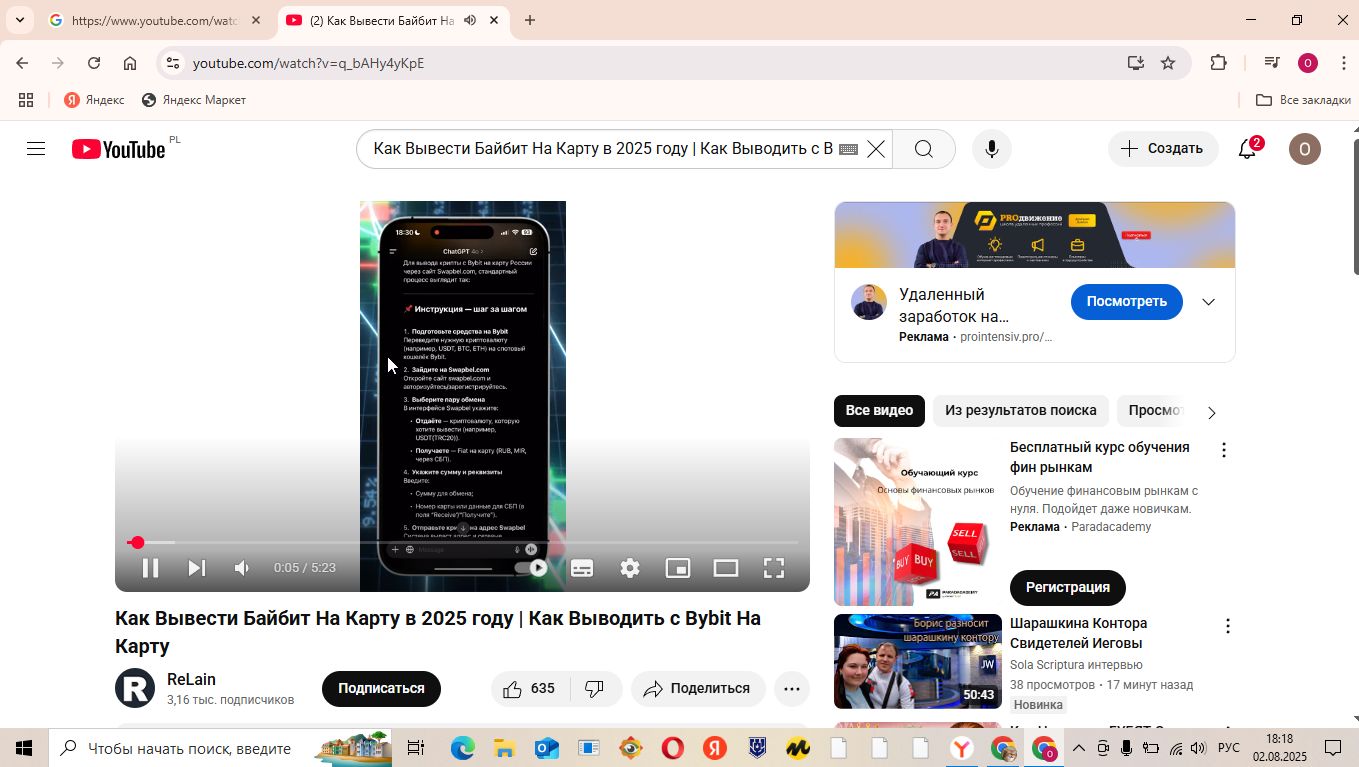This screenshot has width=1359, height=767.
Task: Open Windows Start menu
Action: pos(24,748)
